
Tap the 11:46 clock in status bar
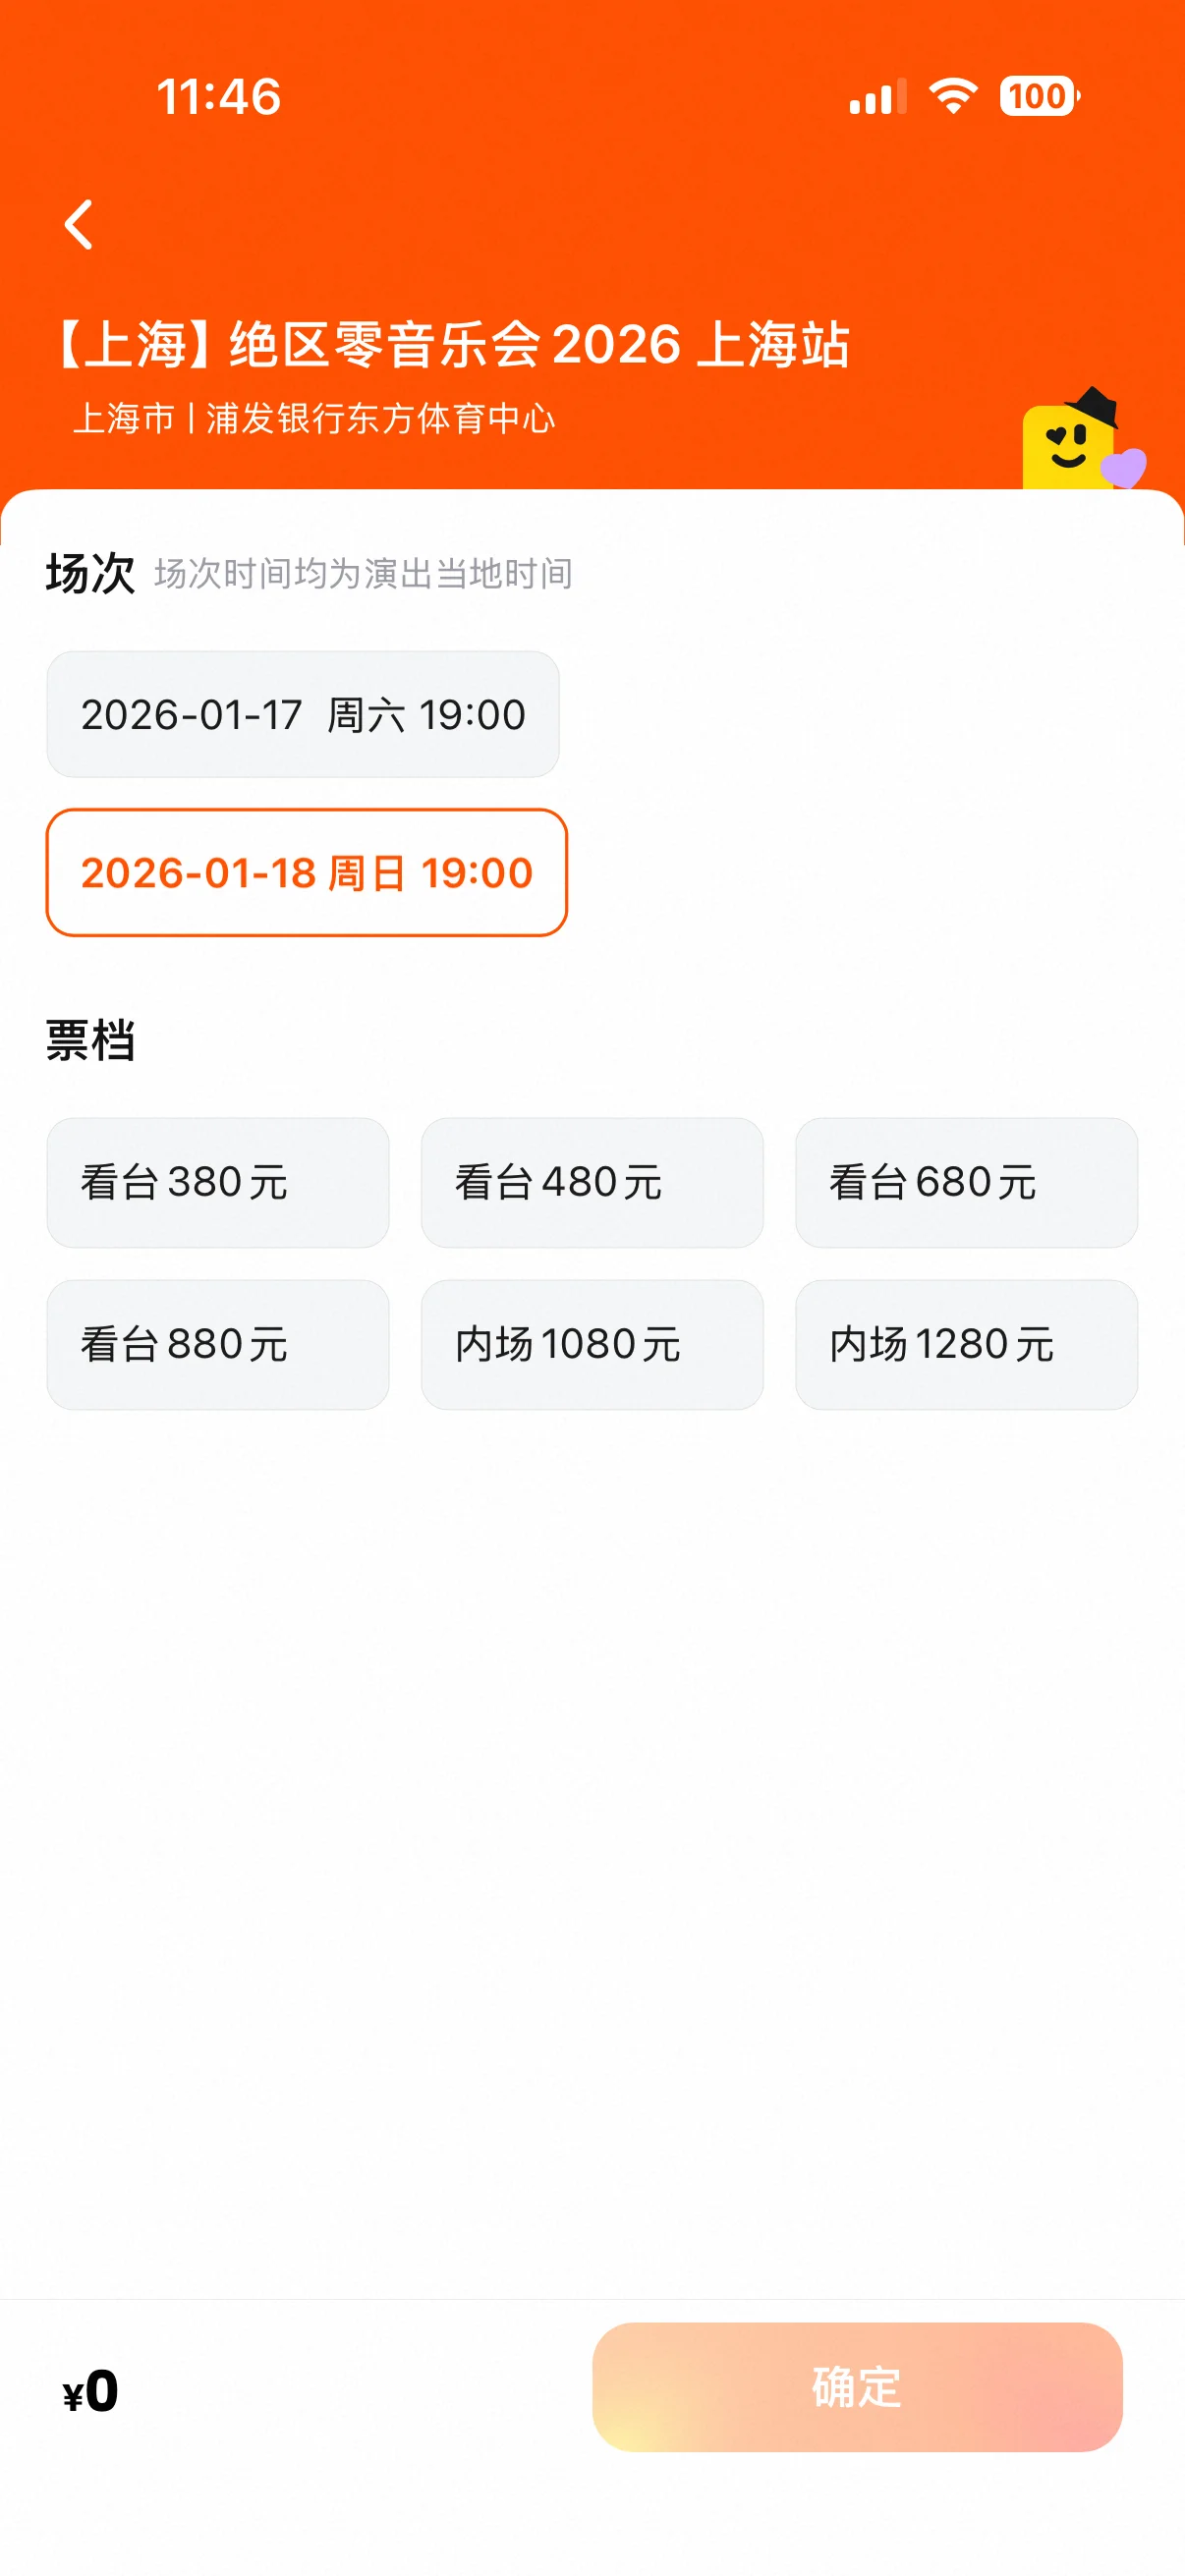(219, 97)
